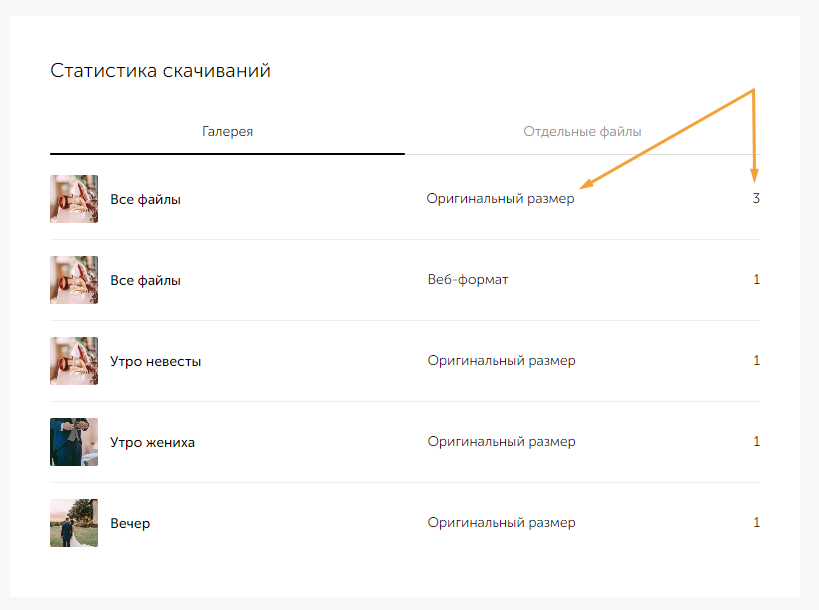Click download count in Веб-формат row
This screenshot has height=610, width=819.
(x=756, y=280)
